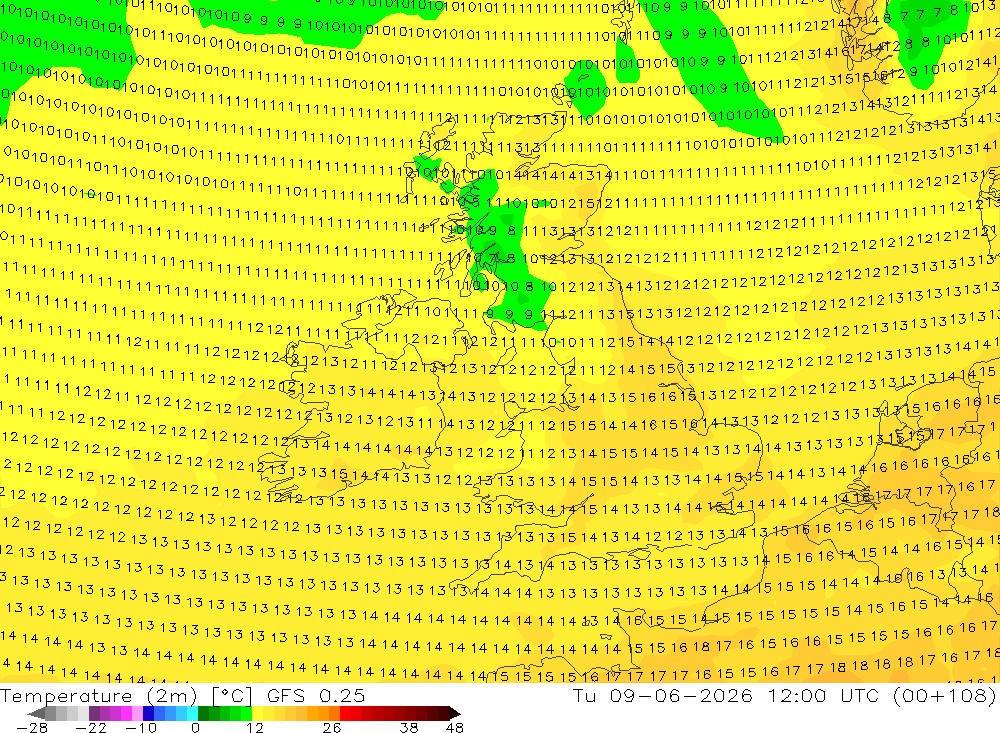Click the '48' legend tick label
Screen dimensions: 1000x733
click(455, 727)
